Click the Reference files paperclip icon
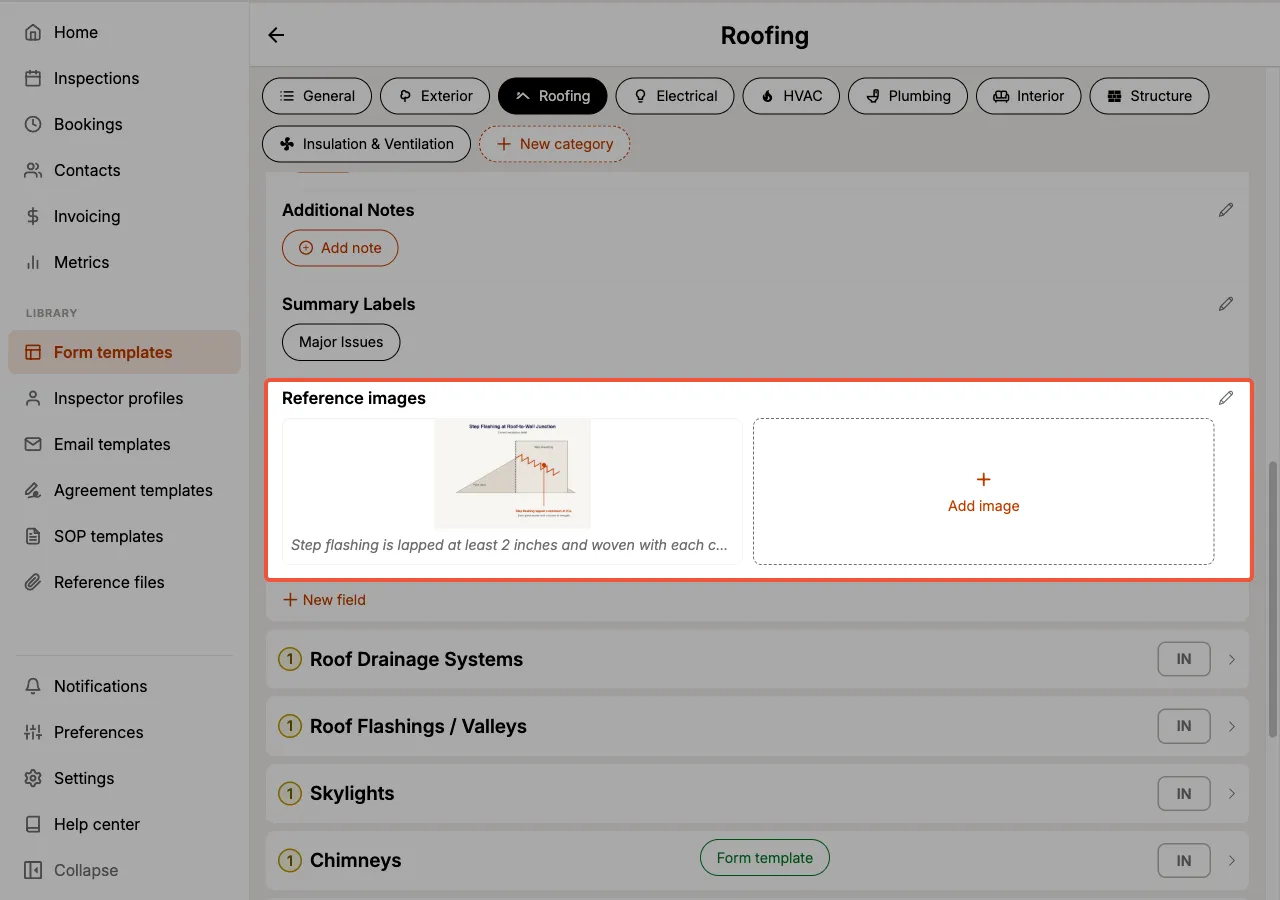Viewport: 1280px width, 900px height. (33, 582)
